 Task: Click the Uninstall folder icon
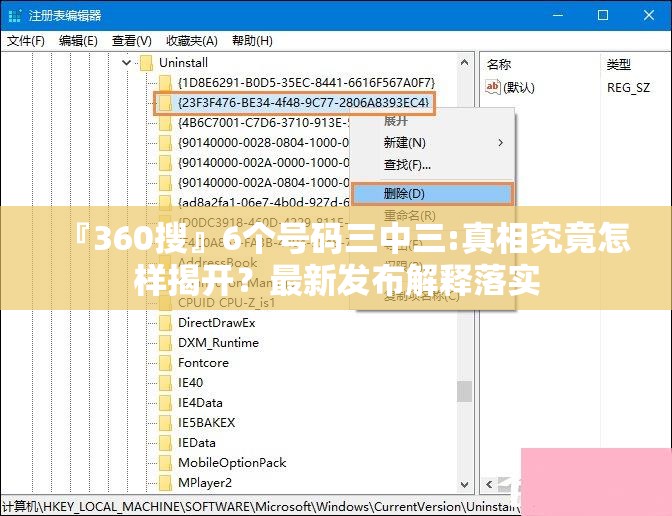pyautogui.click(x=146, y=63)
